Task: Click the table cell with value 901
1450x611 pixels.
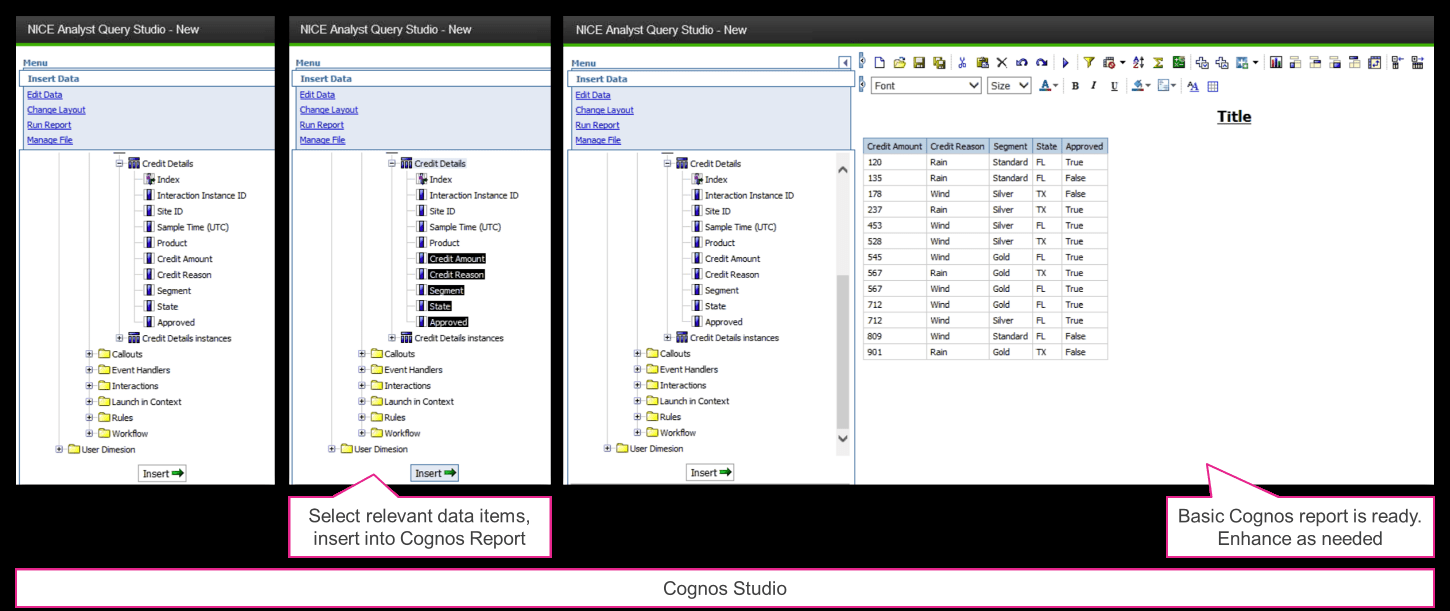Action: click(895, 352)
